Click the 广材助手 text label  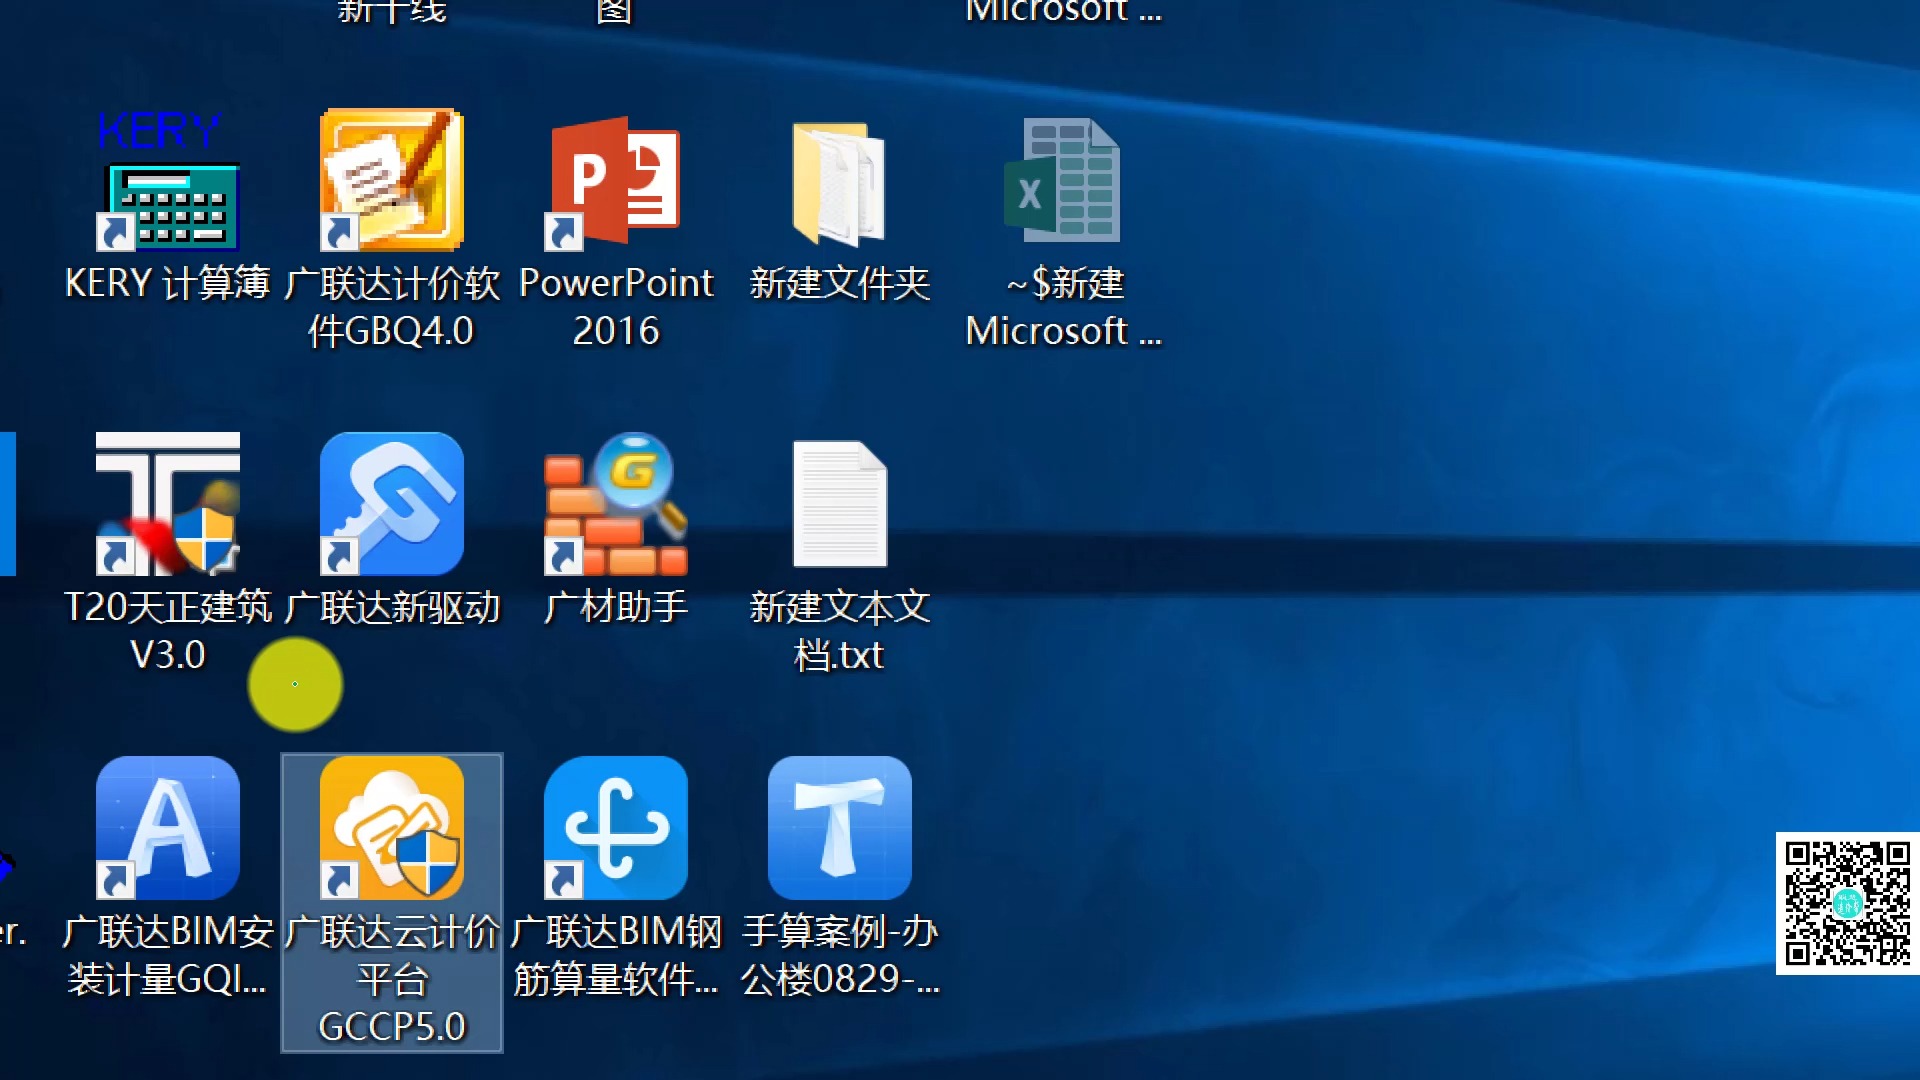click(x=616, y=607)
